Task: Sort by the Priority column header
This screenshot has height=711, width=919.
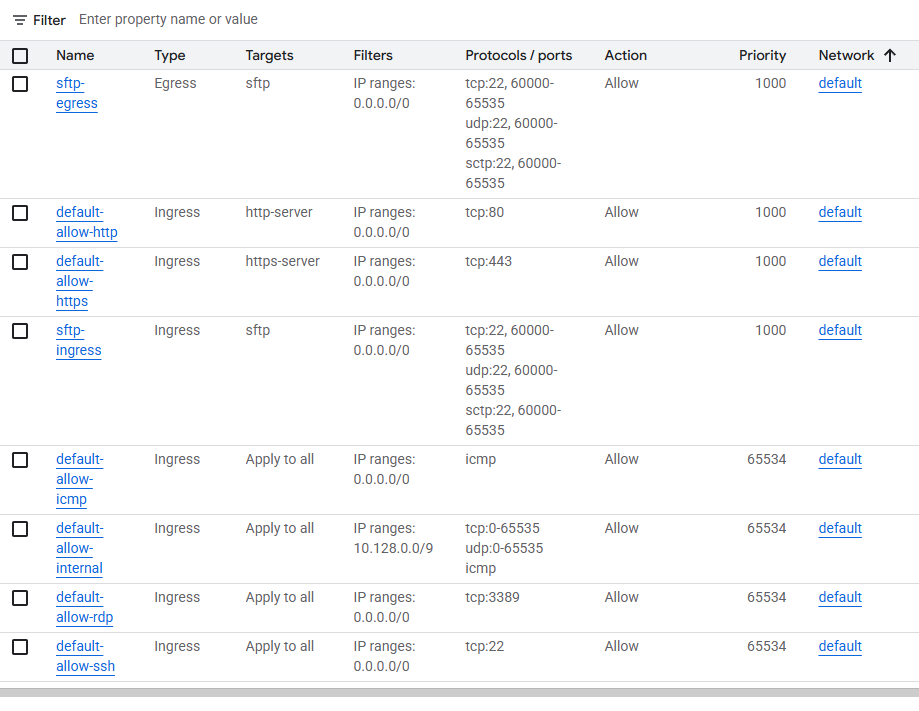Action: click(762, 56)
